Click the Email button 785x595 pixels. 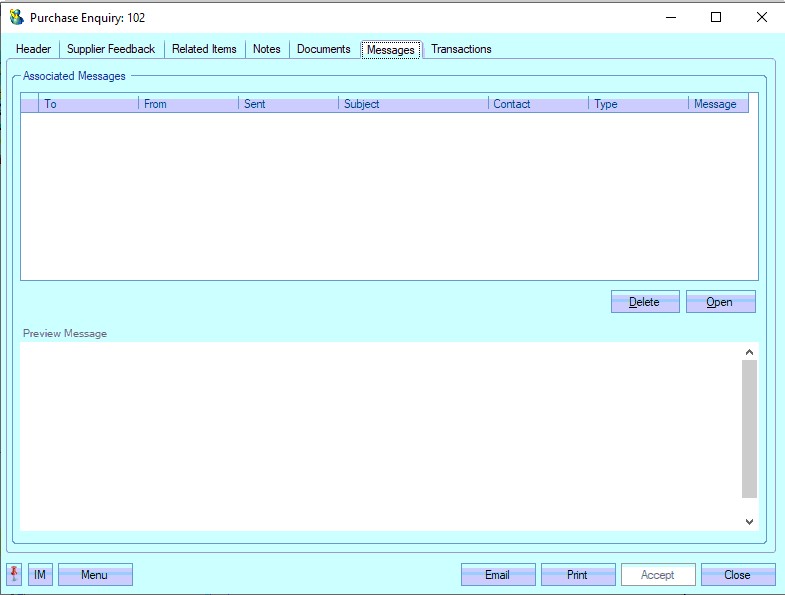tap(498, 575)
